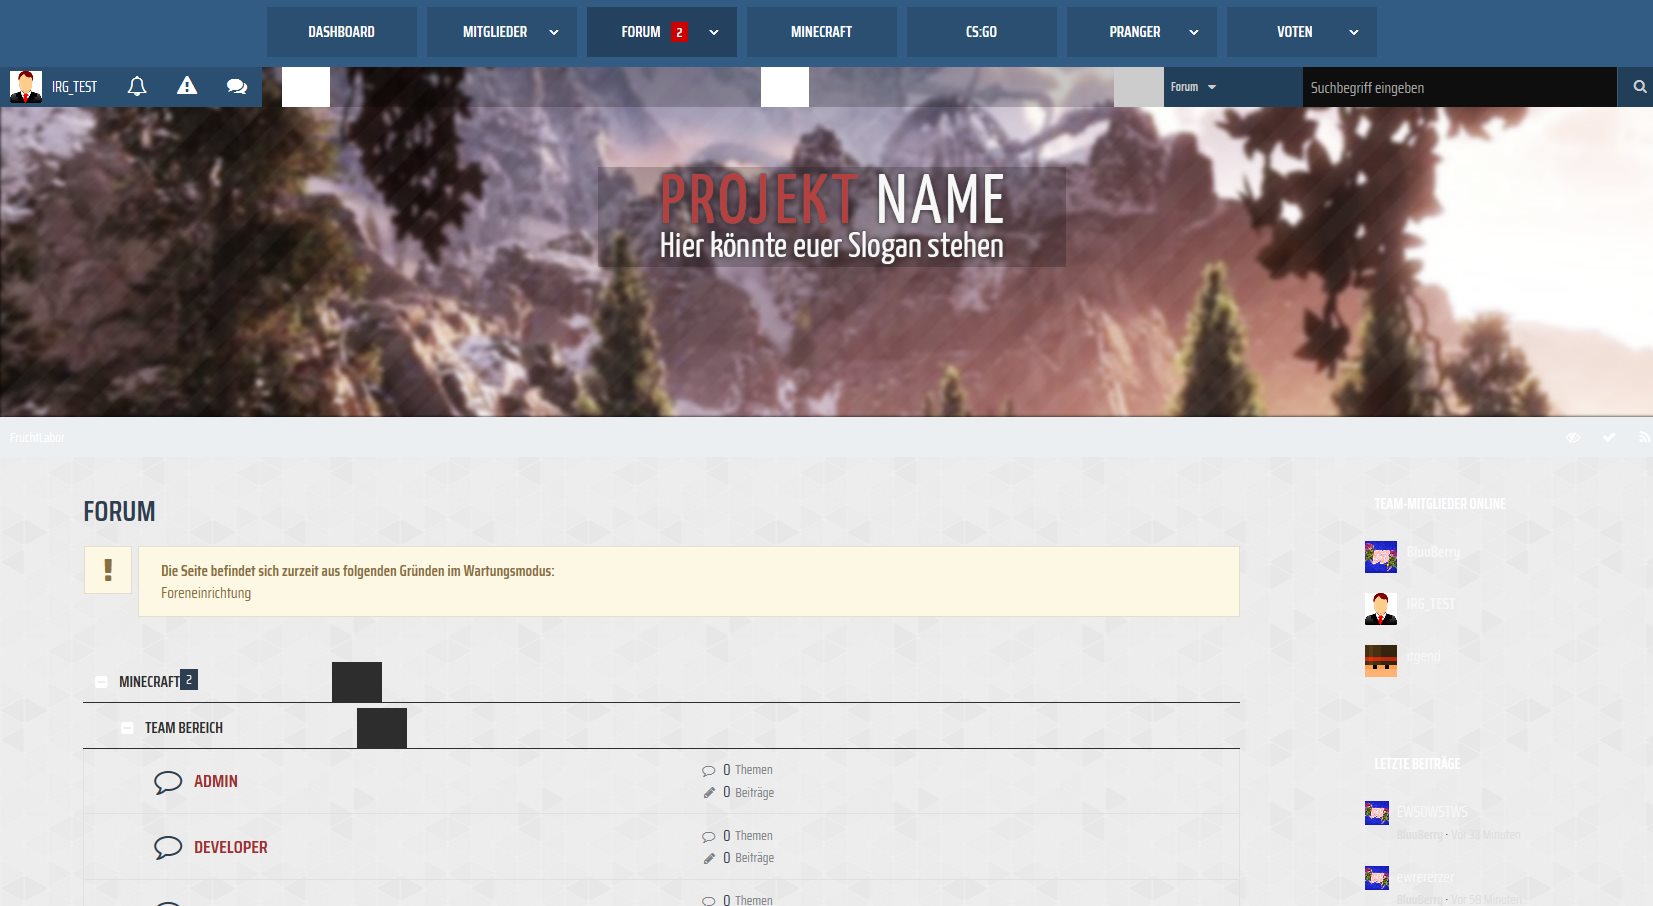Mark all forums read with checkmark icon
This screenshot has width=1653, height=906.
1609,438
